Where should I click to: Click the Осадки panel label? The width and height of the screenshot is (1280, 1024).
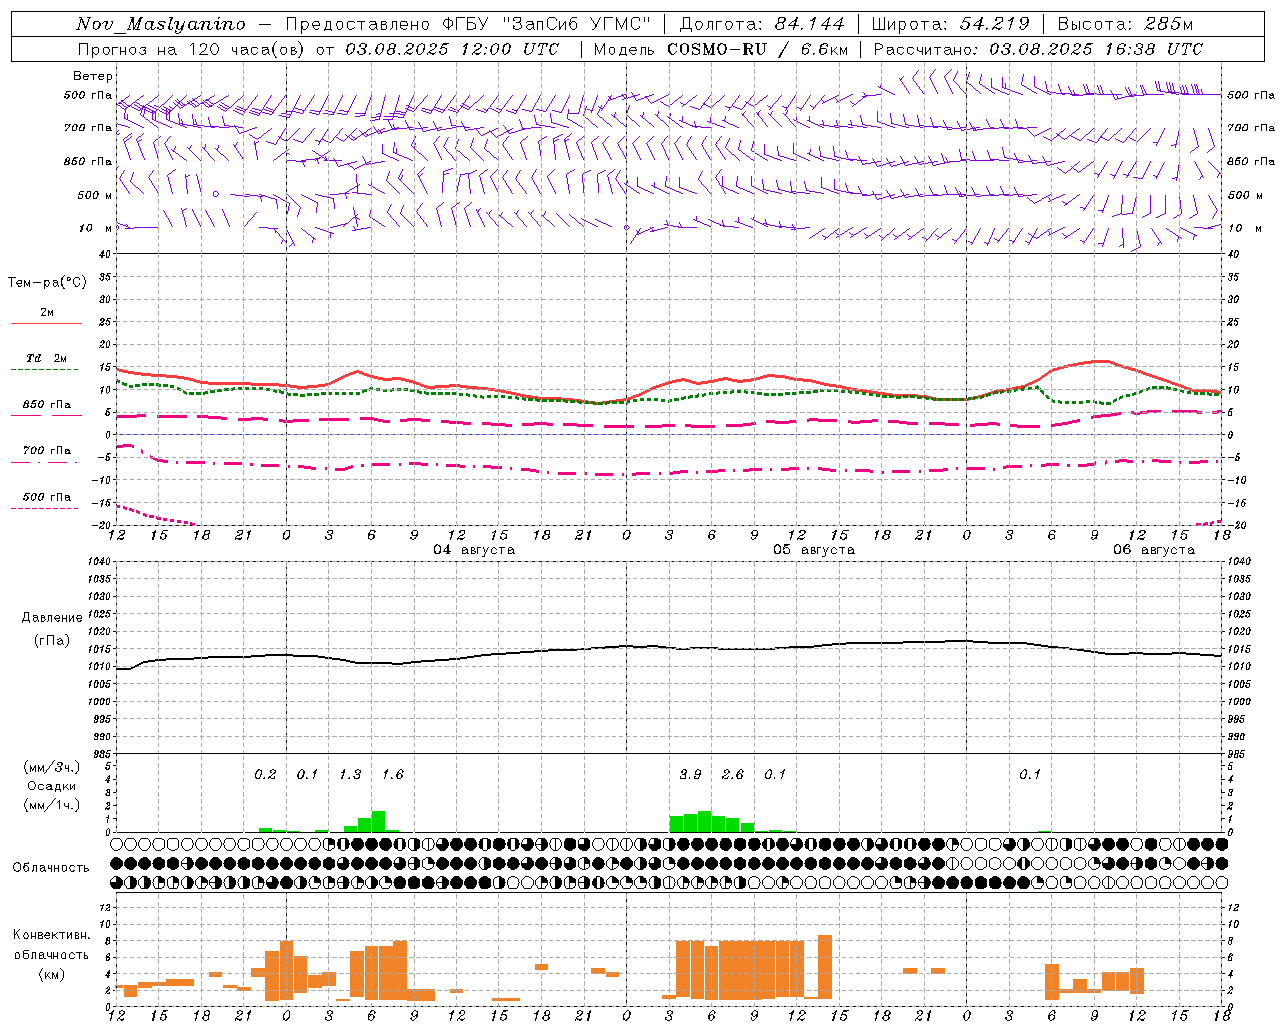[51, 786]
